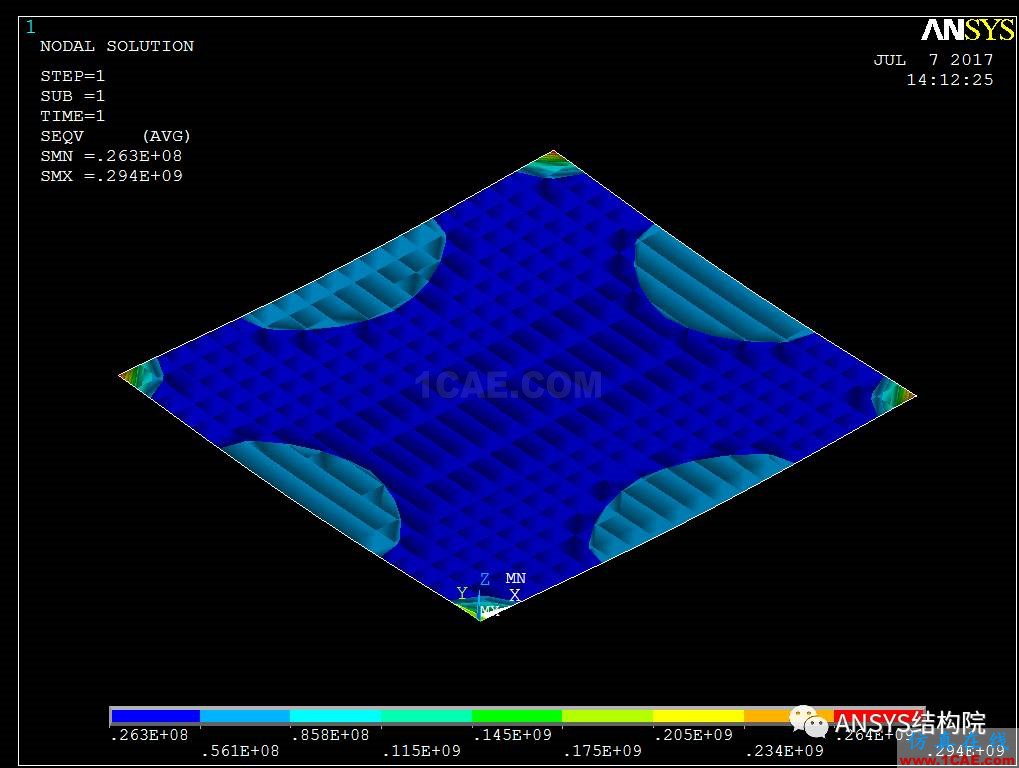Viewport: 1019px width, 768px height.
Task: Click the 'SMN =.263E+08' text
Action: (x=111, y=157)
